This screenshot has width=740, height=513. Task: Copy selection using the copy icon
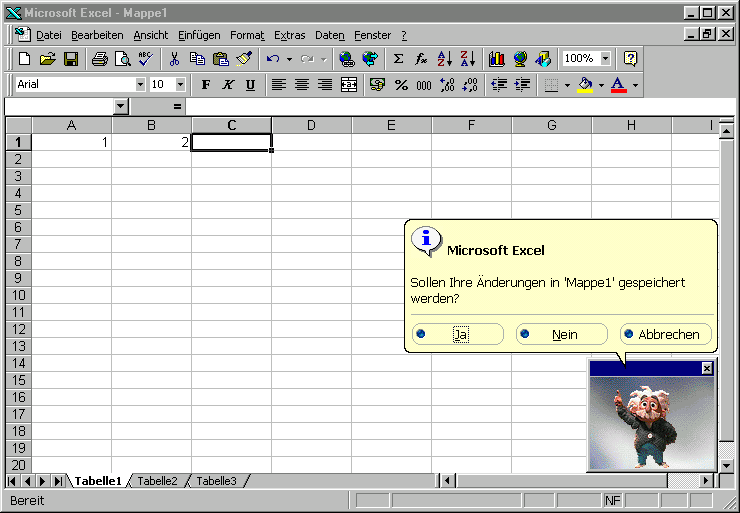(197, 59)
